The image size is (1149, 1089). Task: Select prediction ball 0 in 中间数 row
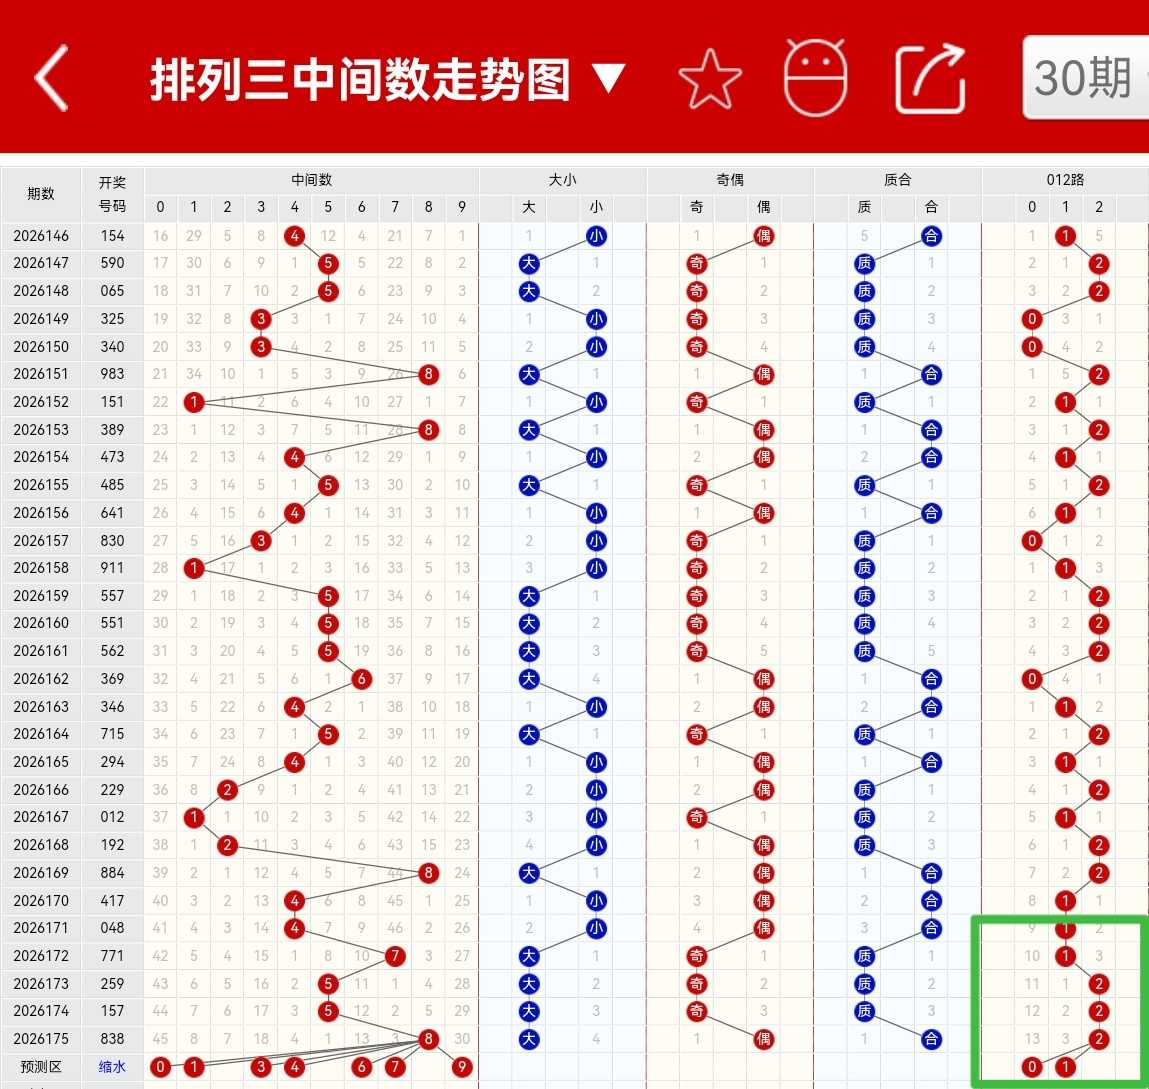tap(160, 1067)
